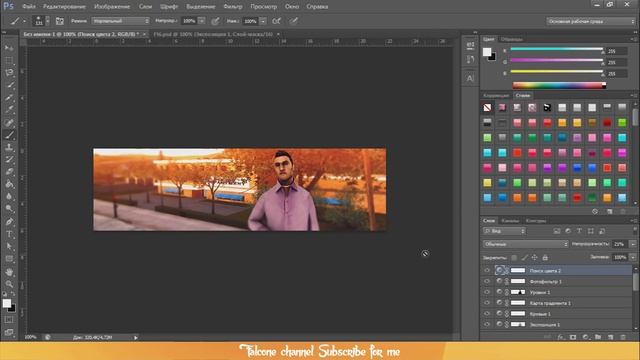
Task: Hide the Кривые 1 layer
Action: tap(487, 313)
